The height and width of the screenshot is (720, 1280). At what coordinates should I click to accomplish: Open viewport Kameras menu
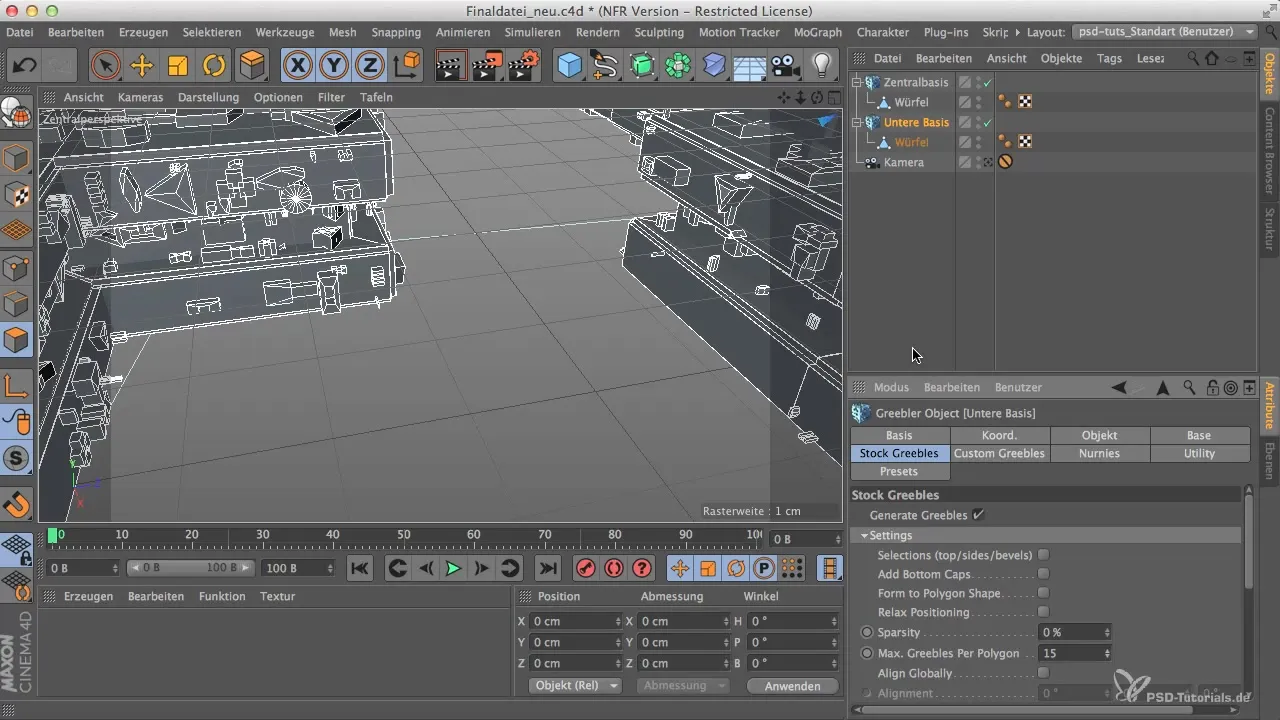coord(140,97)
